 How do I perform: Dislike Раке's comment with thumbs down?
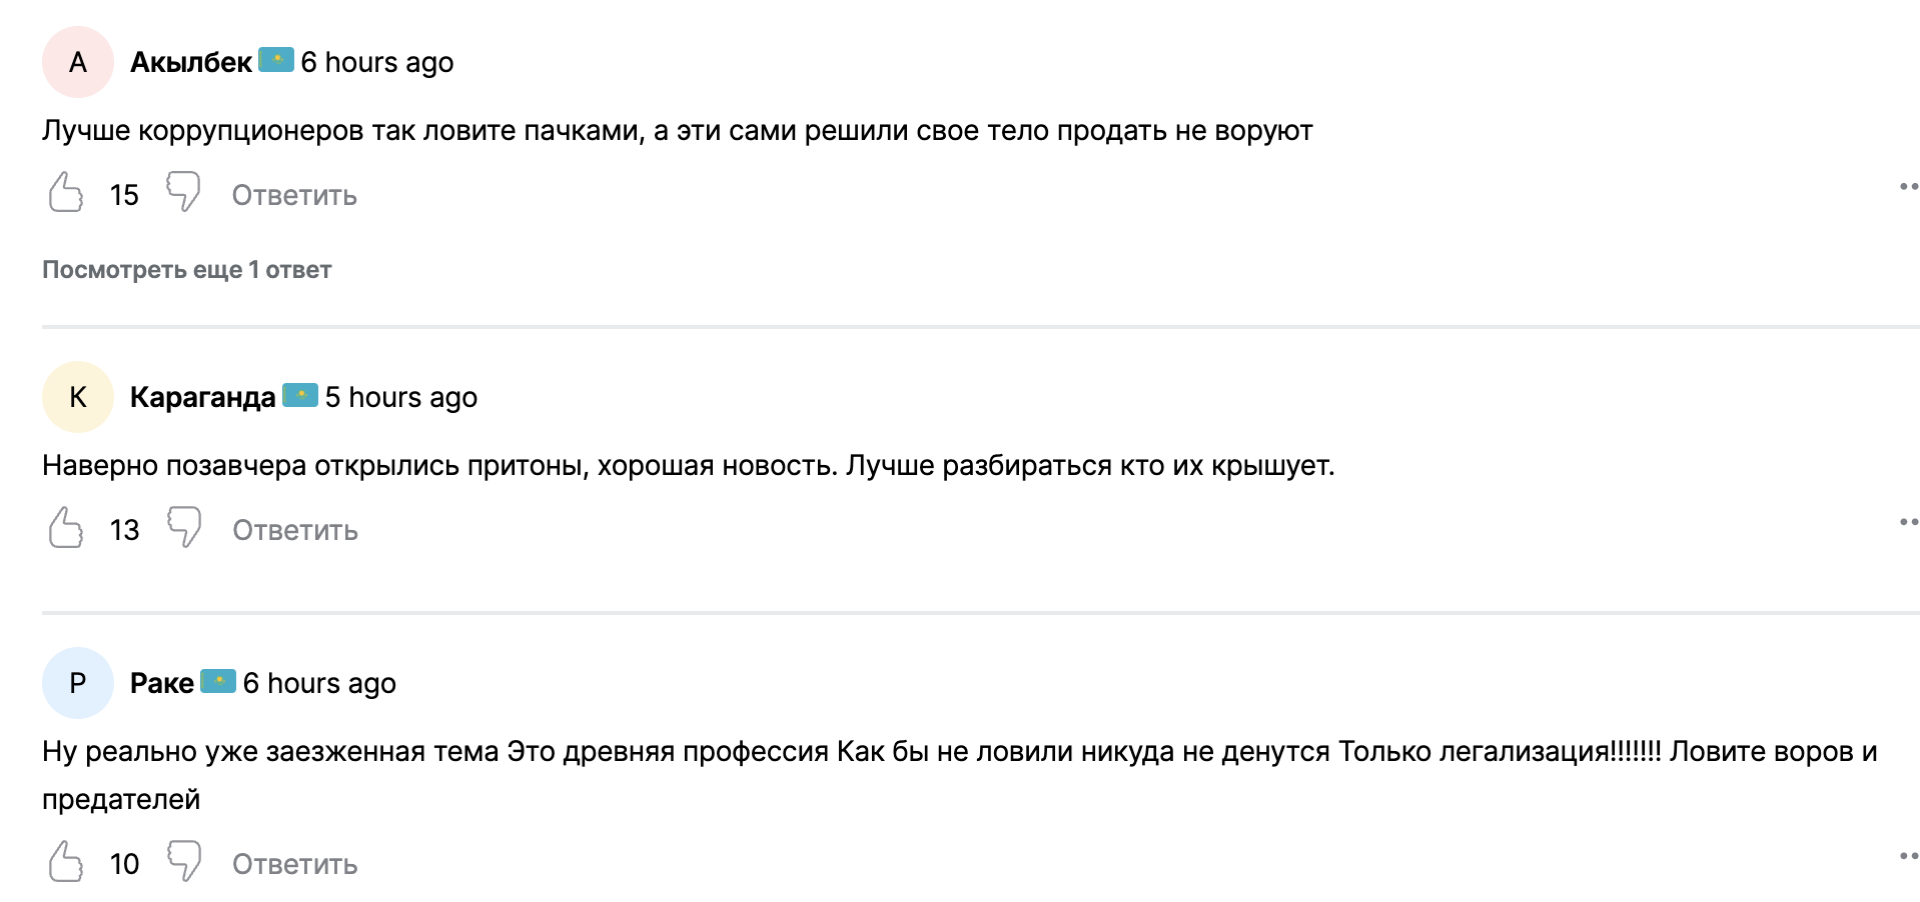tap(184, 860)
